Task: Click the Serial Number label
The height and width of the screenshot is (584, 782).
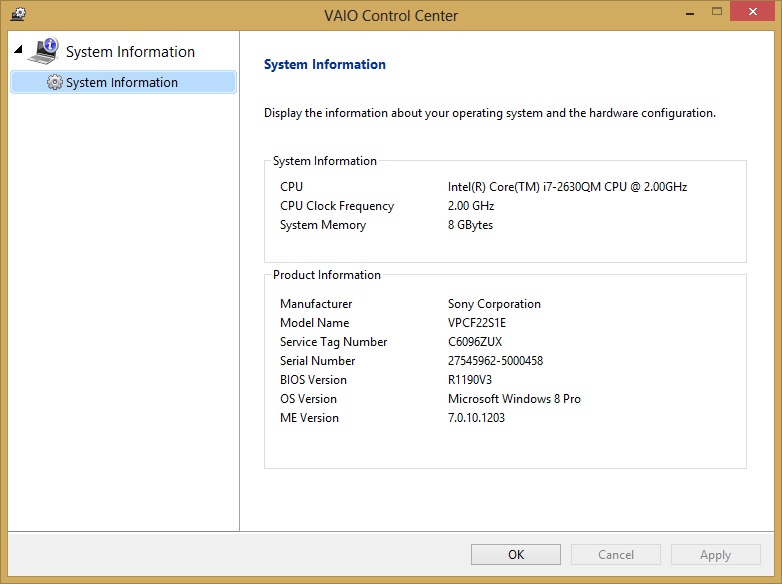Action: click(318, 361)
